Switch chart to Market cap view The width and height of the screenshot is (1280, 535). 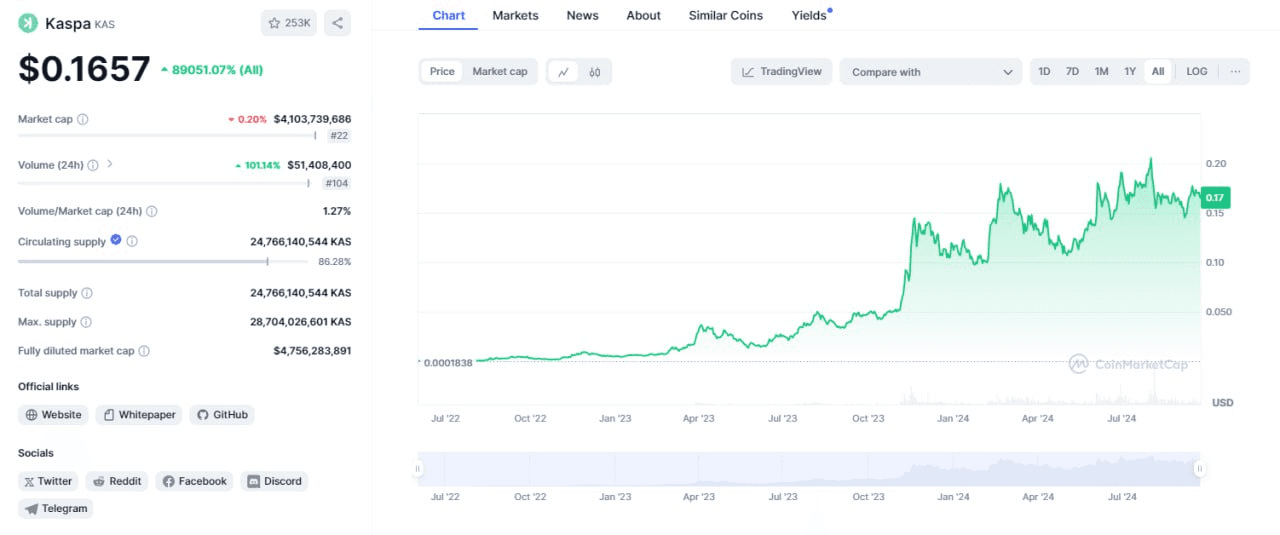500,72
